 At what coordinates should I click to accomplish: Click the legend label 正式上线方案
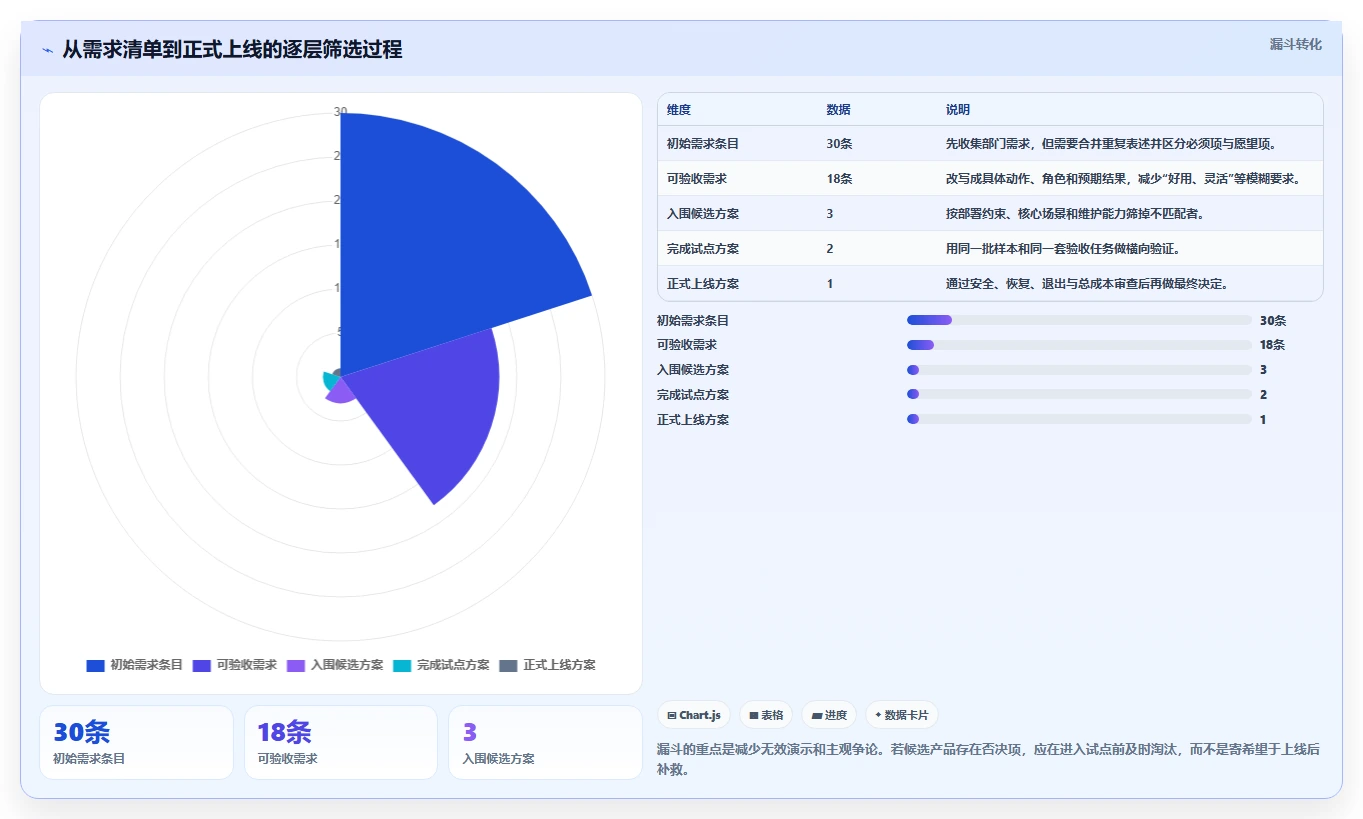pyautogui.click(x=559, y=665)
